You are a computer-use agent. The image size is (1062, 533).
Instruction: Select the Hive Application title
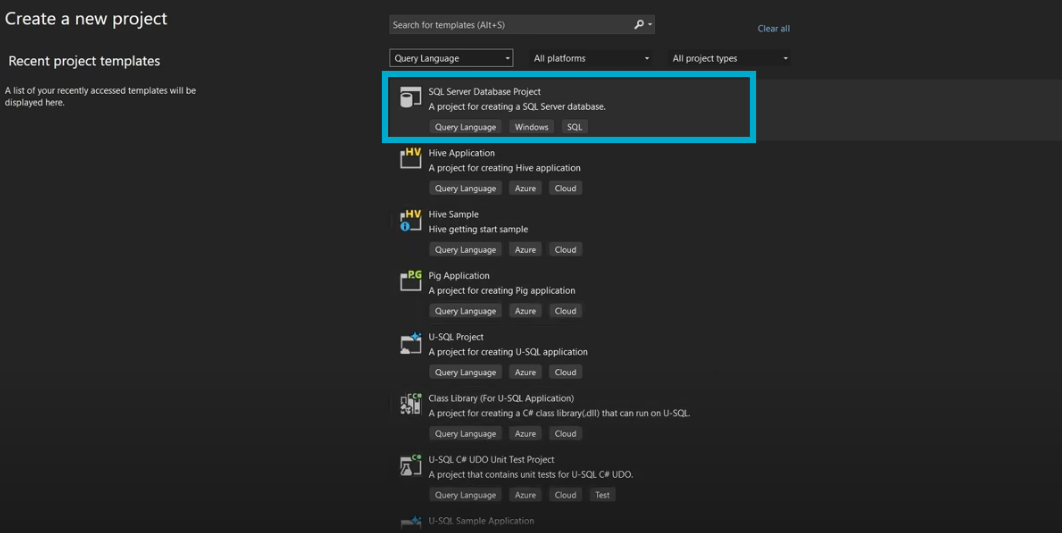(461, 153)
